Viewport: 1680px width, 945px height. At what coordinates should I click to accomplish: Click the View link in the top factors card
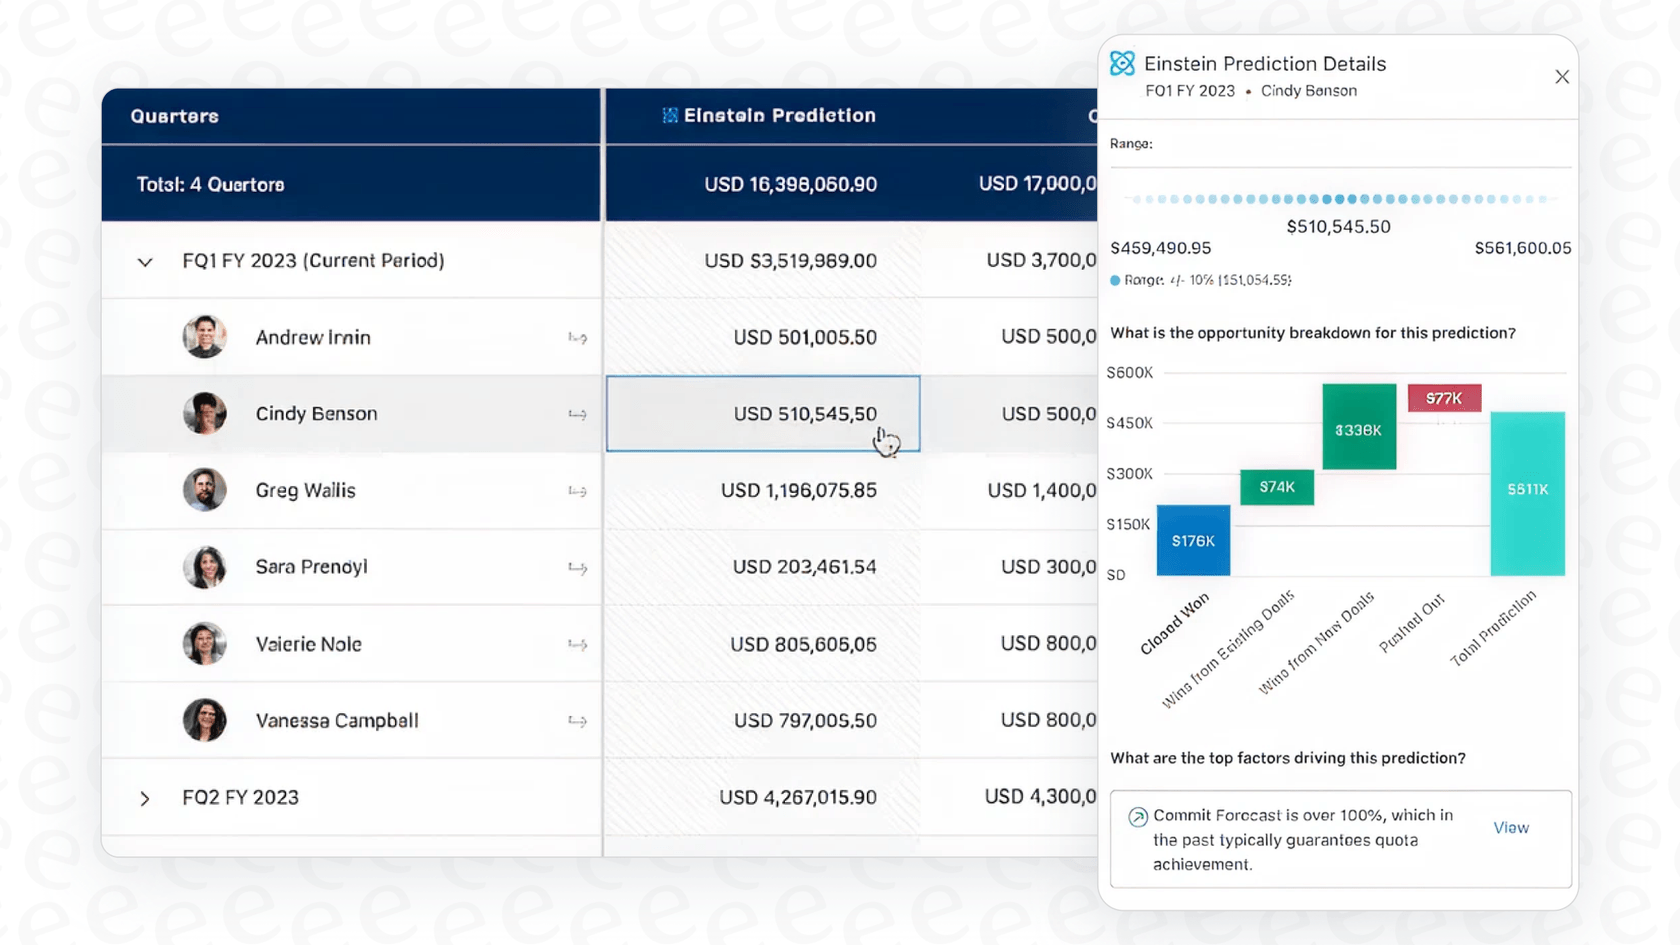click(x=1511, y=827)
